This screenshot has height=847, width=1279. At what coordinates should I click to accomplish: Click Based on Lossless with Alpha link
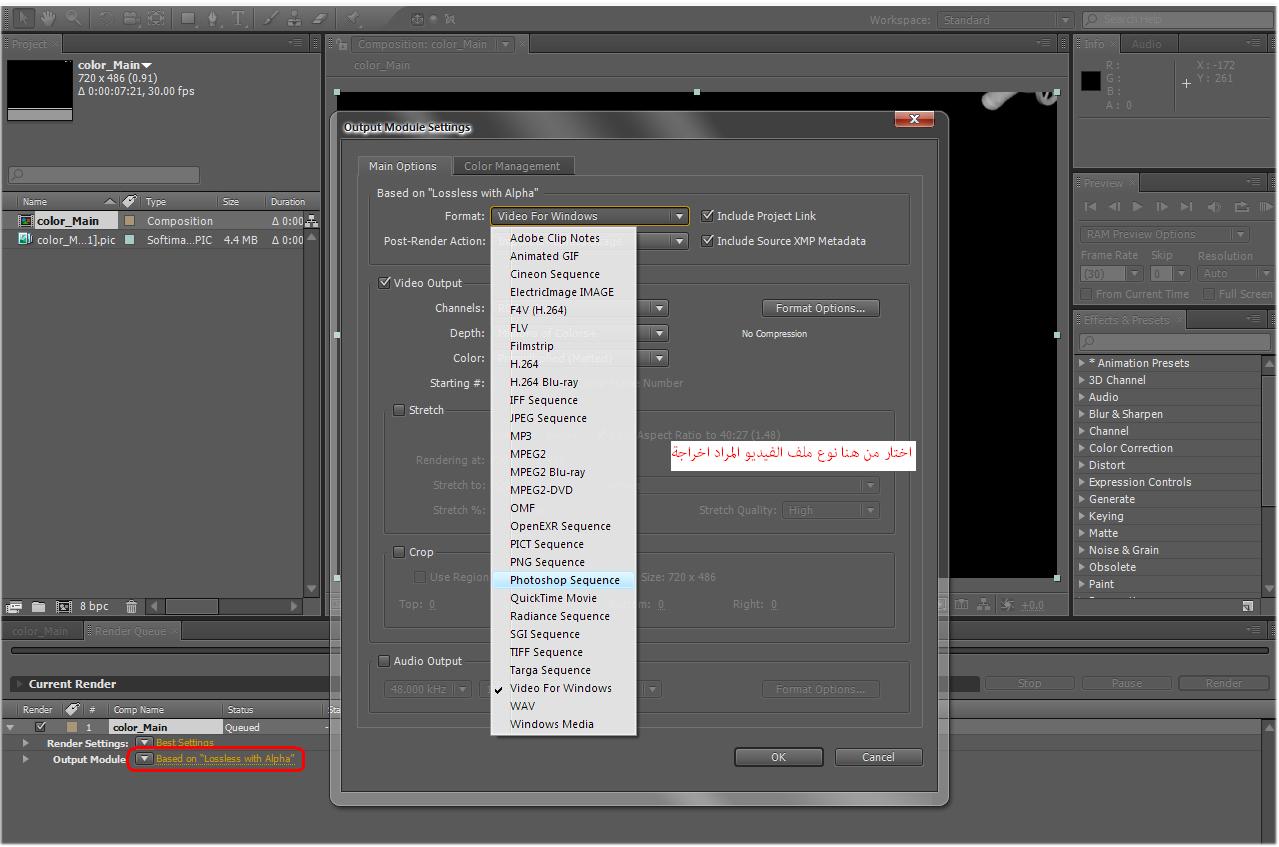[225, 759]
